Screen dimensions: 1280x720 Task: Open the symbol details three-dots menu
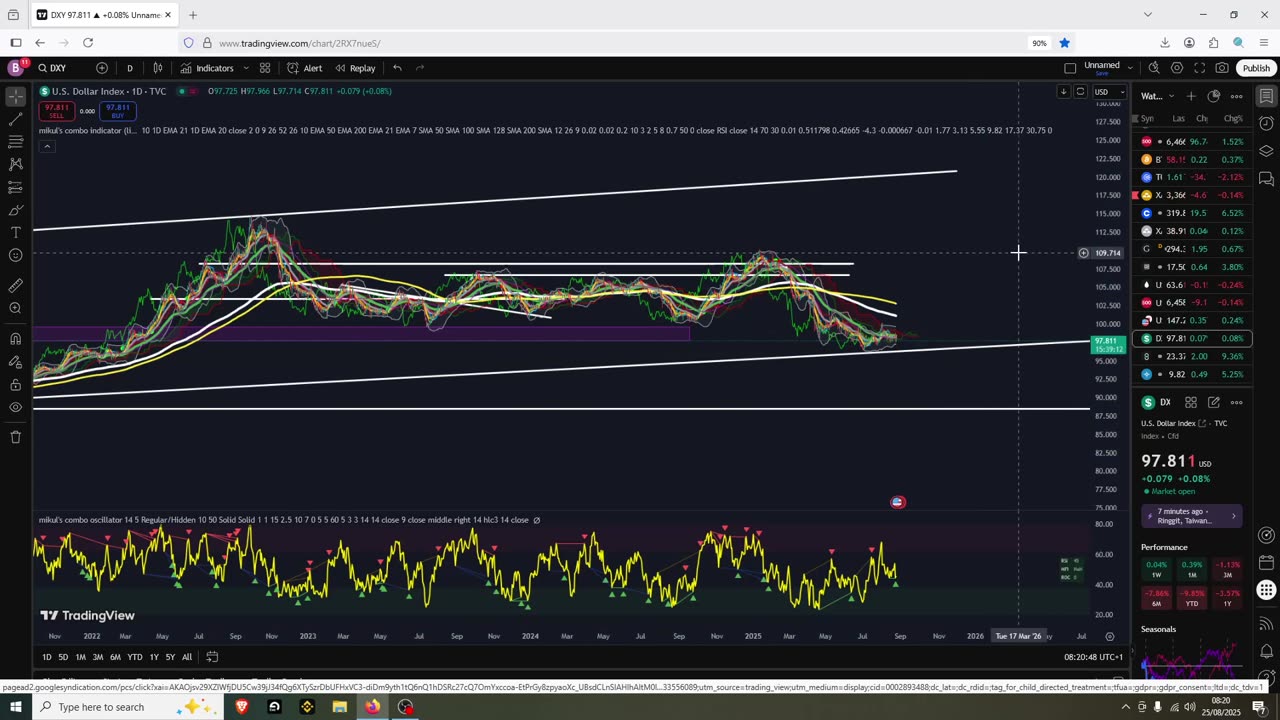[x=1237, y=402]
